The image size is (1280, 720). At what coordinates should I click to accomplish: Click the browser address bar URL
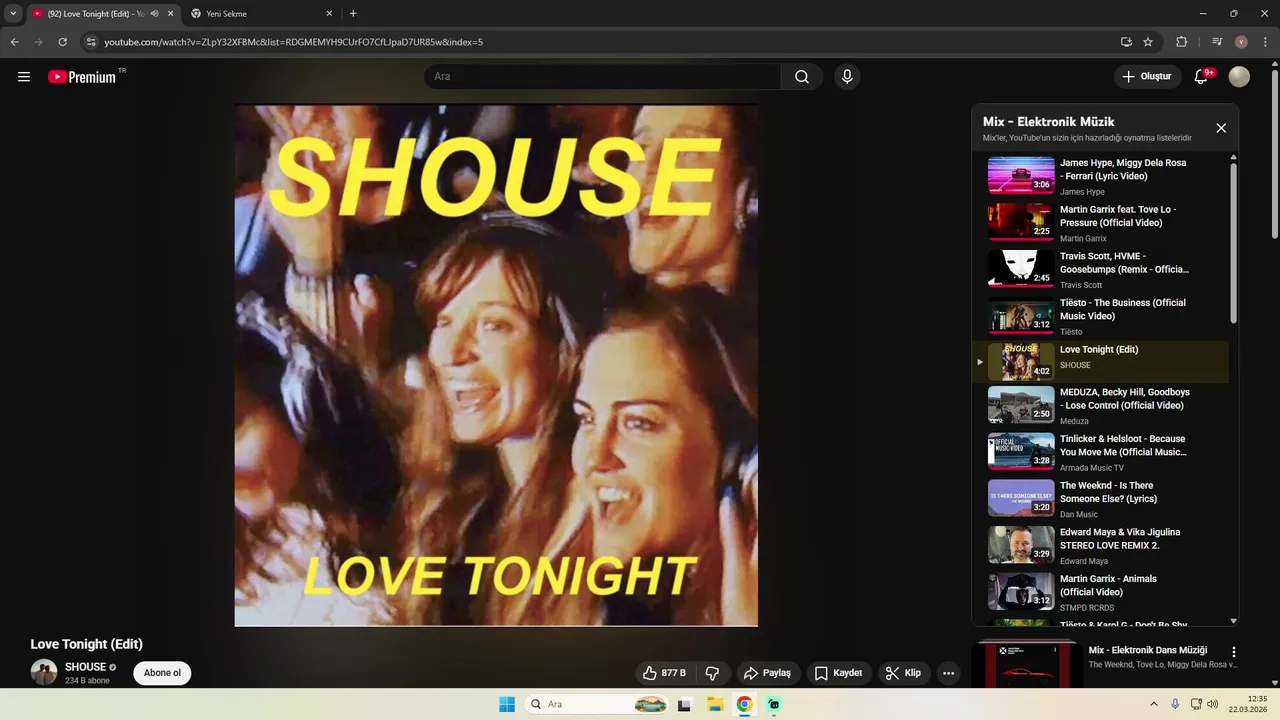click(x=294, y=42)
